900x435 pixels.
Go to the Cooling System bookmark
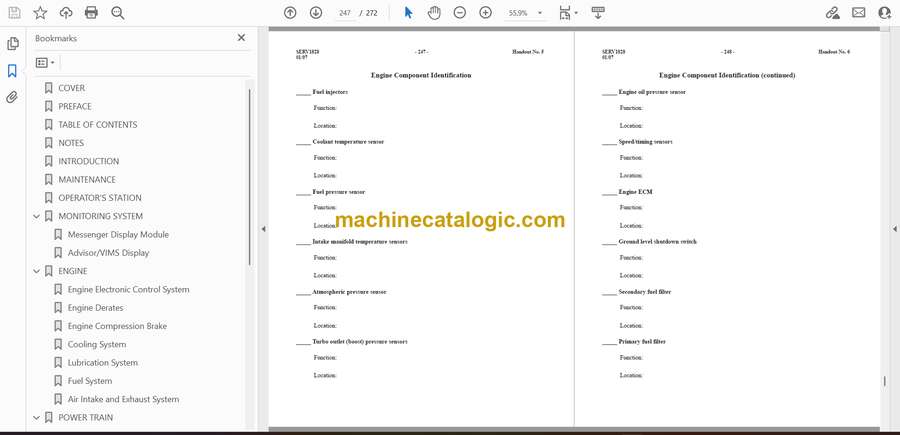[96, 344]
